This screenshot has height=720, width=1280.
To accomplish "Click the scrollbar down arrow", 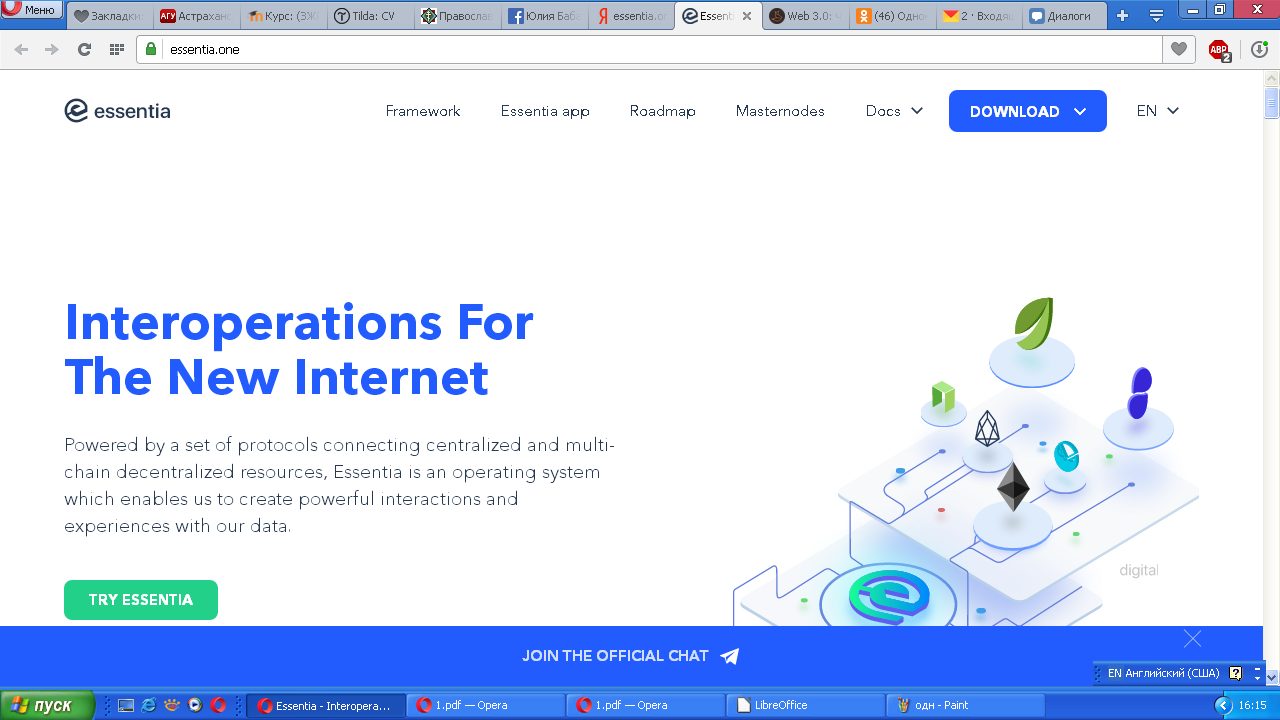I will pos(1272,677).
